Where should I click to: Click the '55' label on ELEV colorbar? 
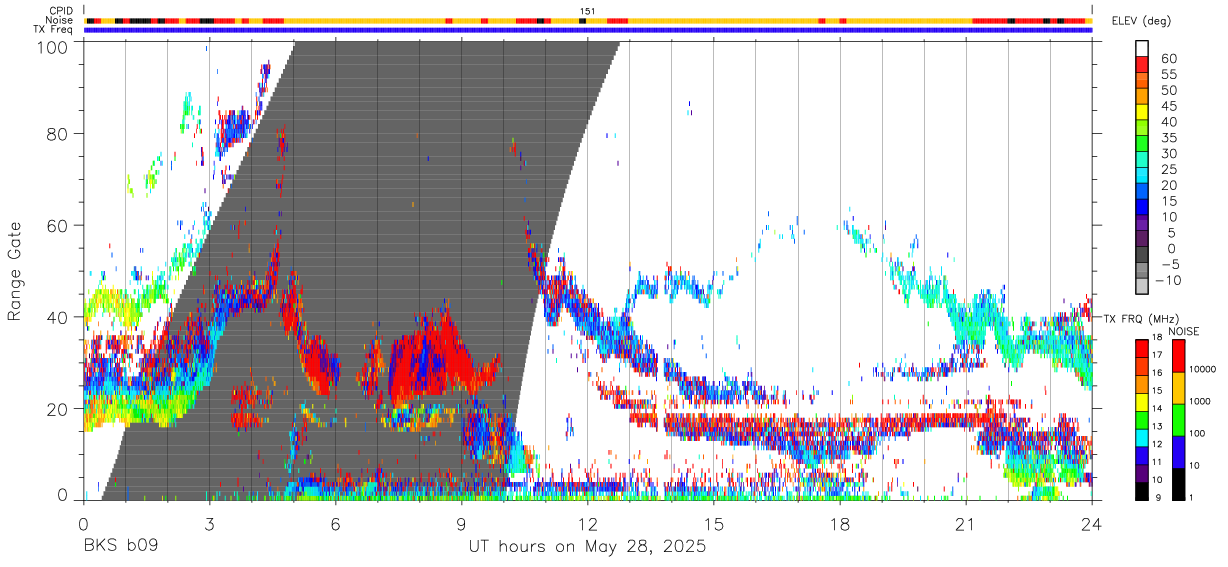(x=1169, y=75)
